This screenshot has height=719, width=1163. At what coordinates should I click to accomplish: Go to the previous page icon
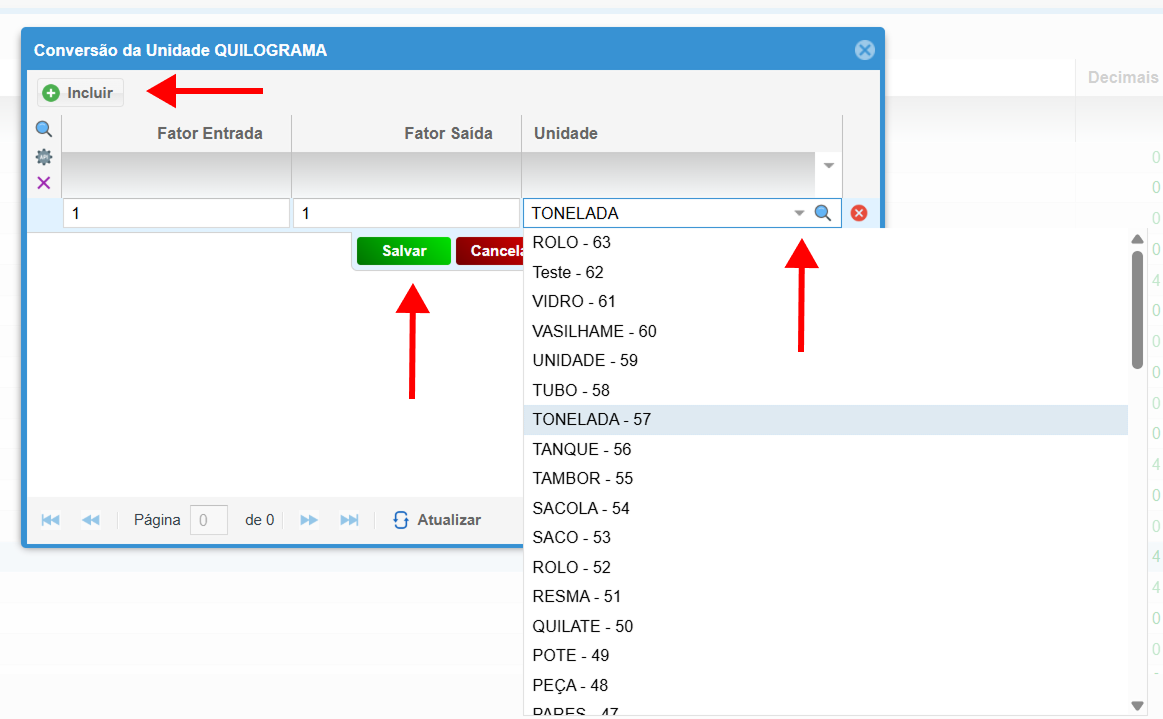(x=90, y=520)
